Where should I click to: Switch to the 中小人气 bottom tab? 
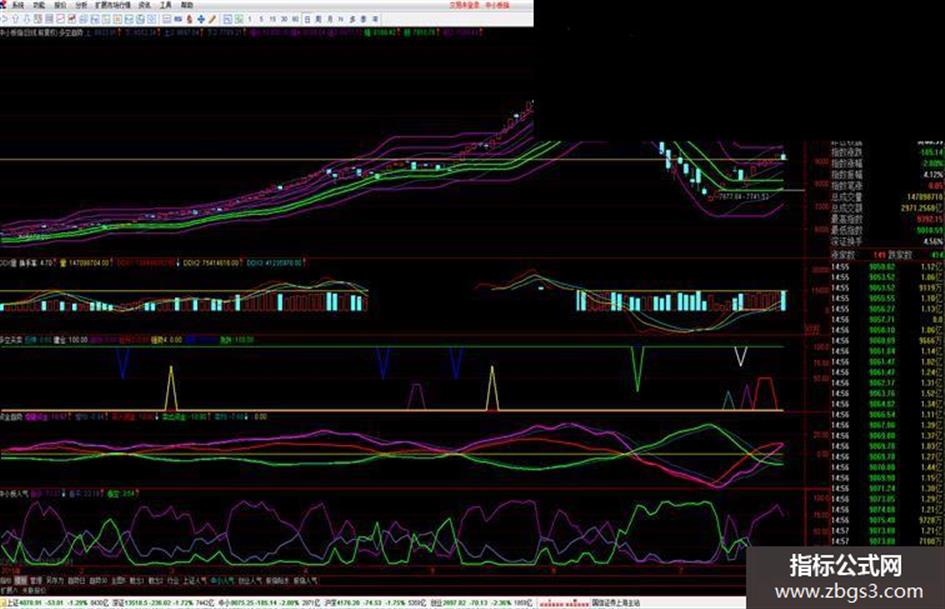222,581
